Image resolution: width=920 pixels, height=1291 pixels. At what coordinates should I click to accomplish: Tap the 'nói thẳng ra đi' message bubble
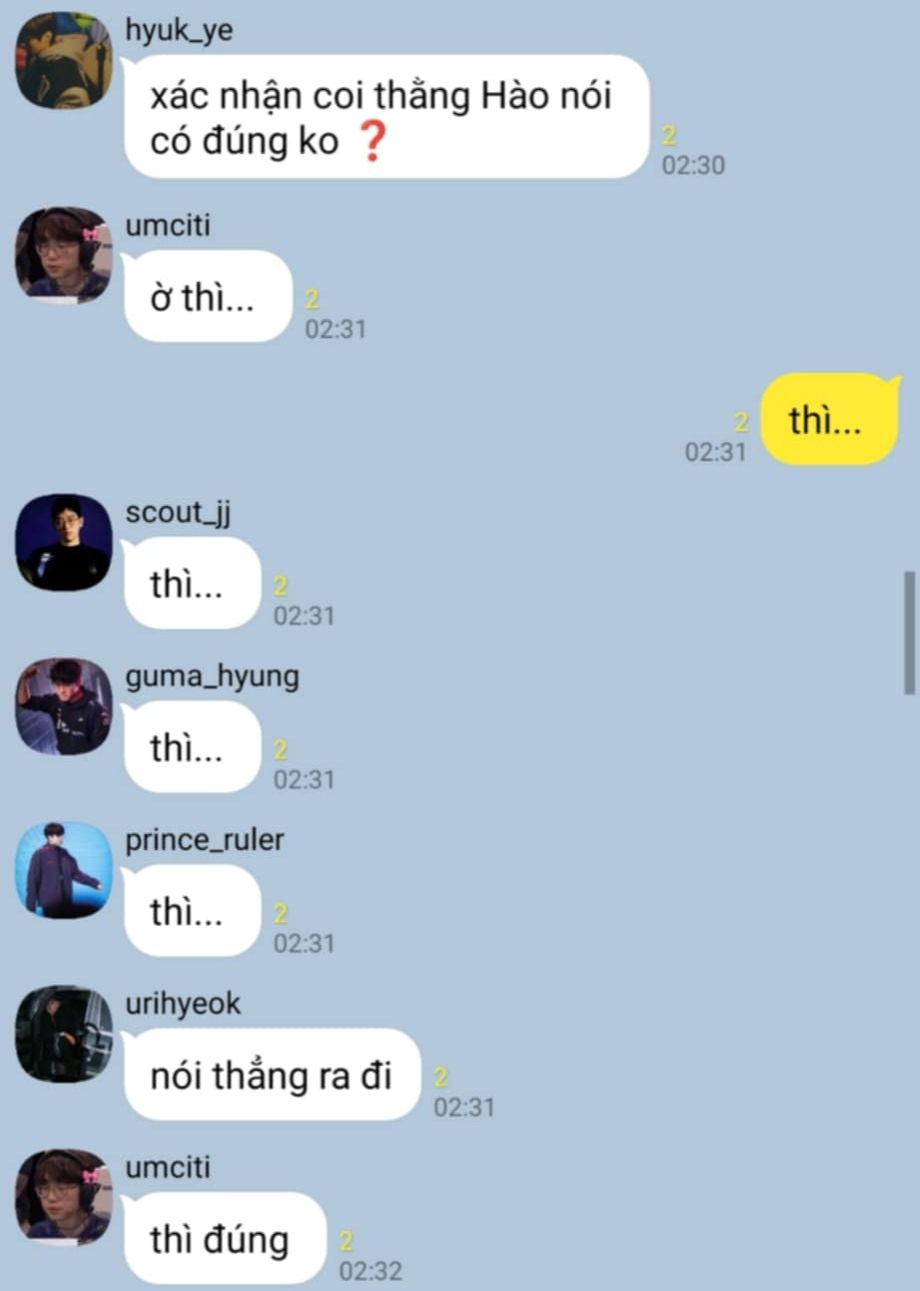(271, 1075)
